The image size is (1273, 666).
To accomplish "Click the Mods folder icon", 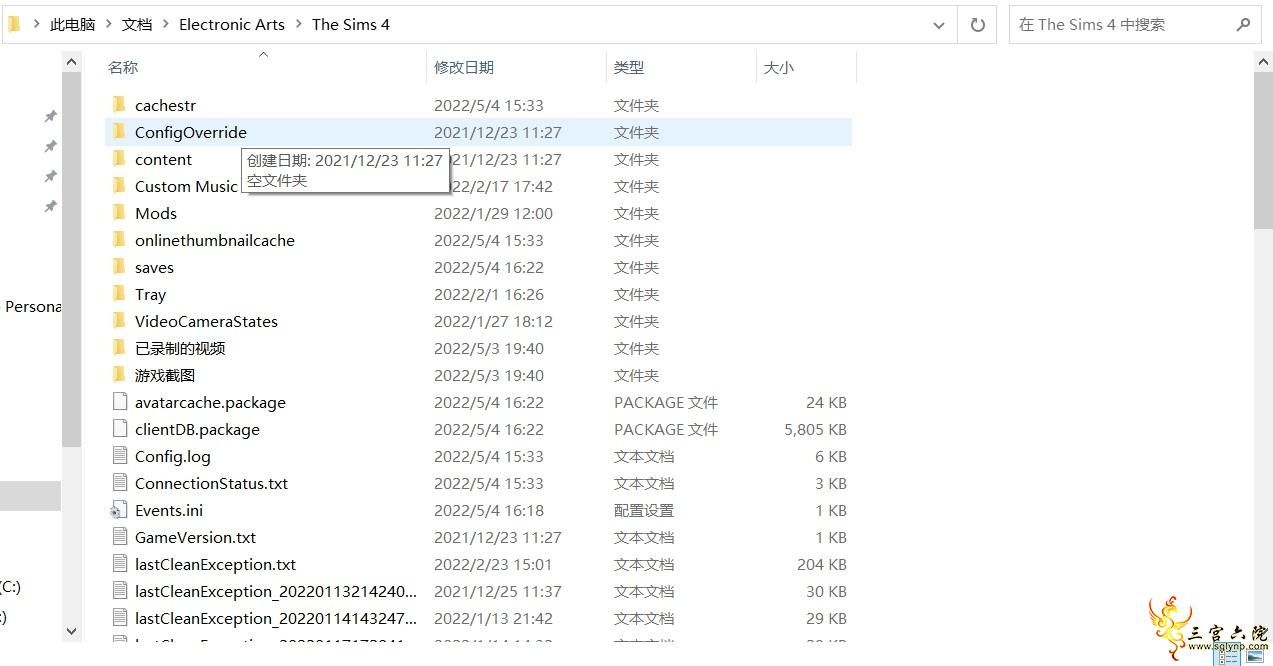I will 119,213.
